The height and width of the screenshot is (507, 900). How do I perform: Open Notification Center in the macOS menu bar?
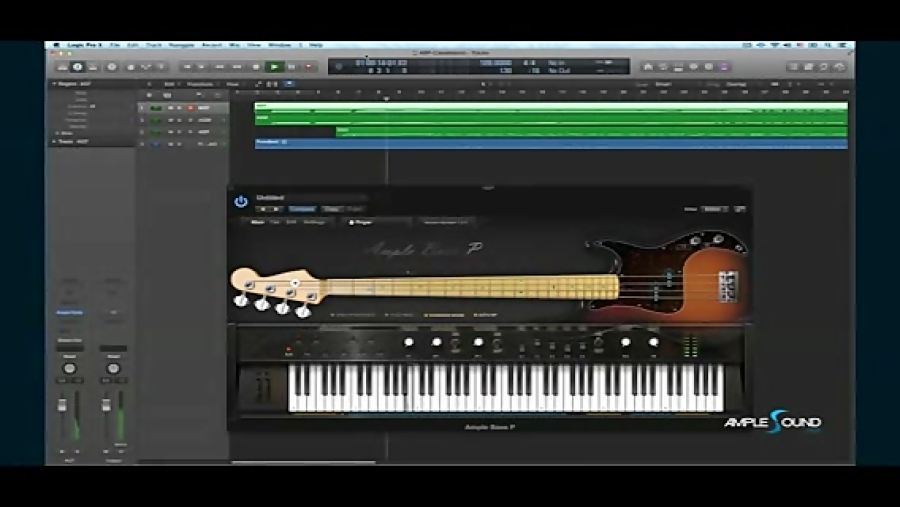click(x=843, y=45)
